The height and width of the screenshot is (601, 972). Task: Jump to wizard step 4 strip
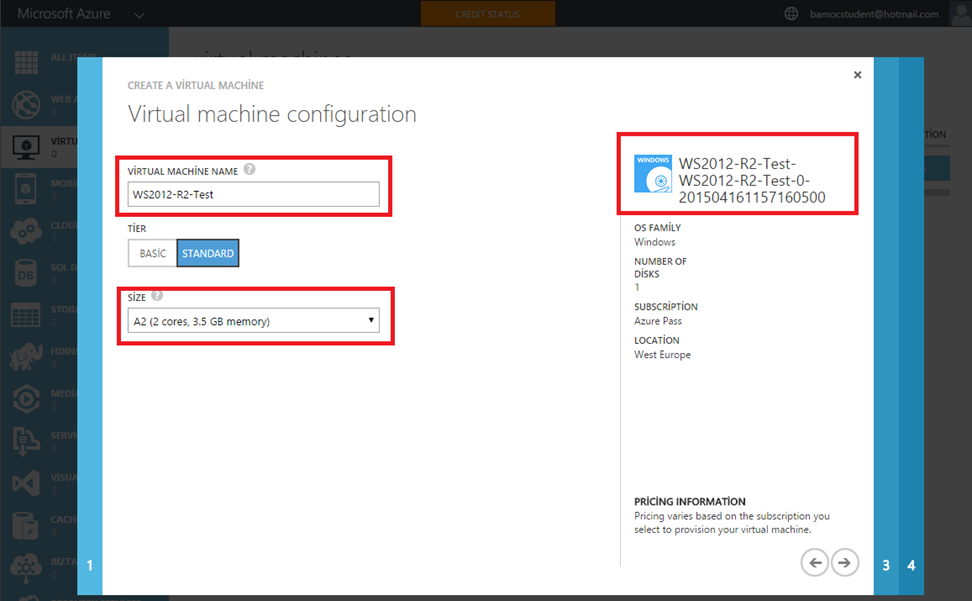[x=911, y=326]
